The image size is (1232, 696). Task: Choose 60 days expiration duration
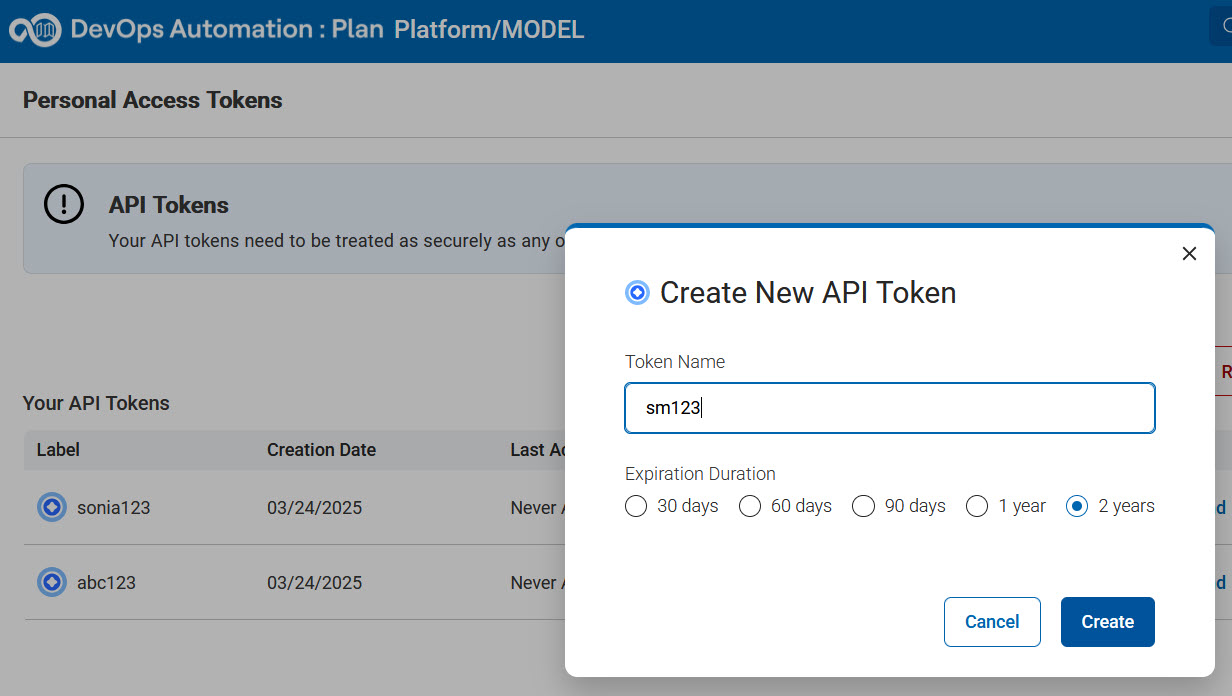pos(750,506)
